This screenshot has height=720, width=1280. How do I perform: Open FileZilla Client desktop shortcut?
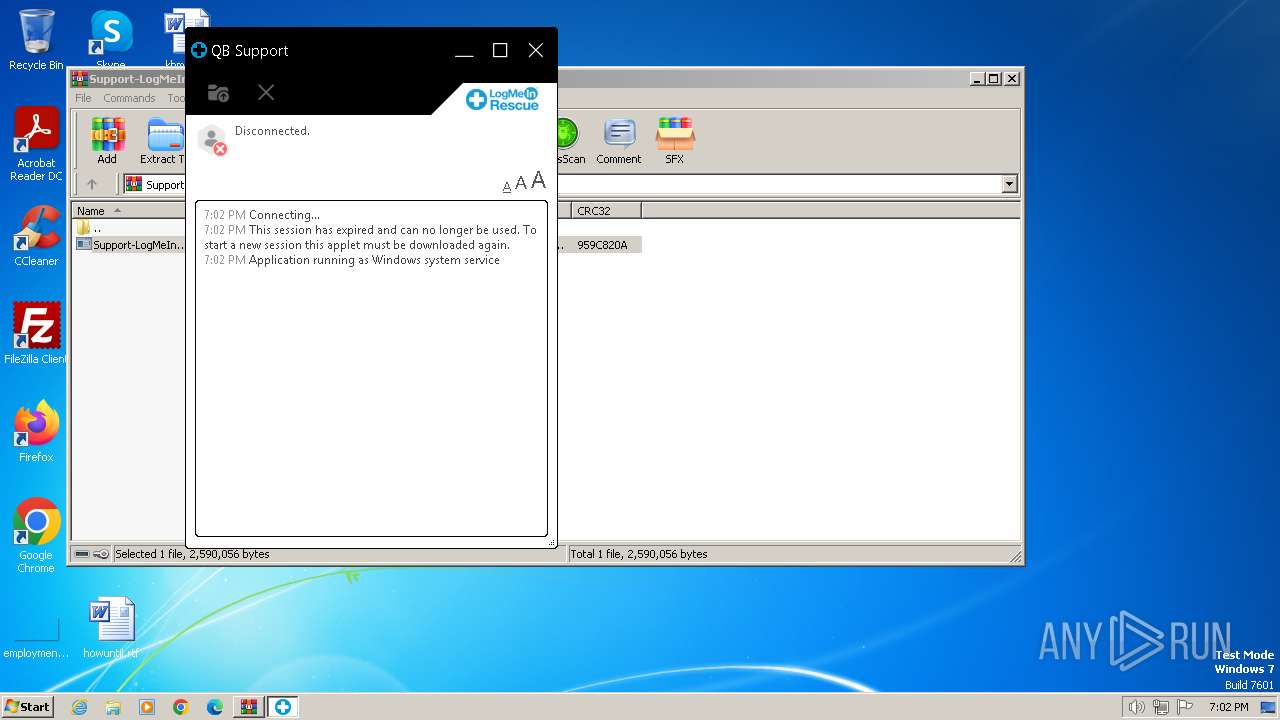point(36,334)
